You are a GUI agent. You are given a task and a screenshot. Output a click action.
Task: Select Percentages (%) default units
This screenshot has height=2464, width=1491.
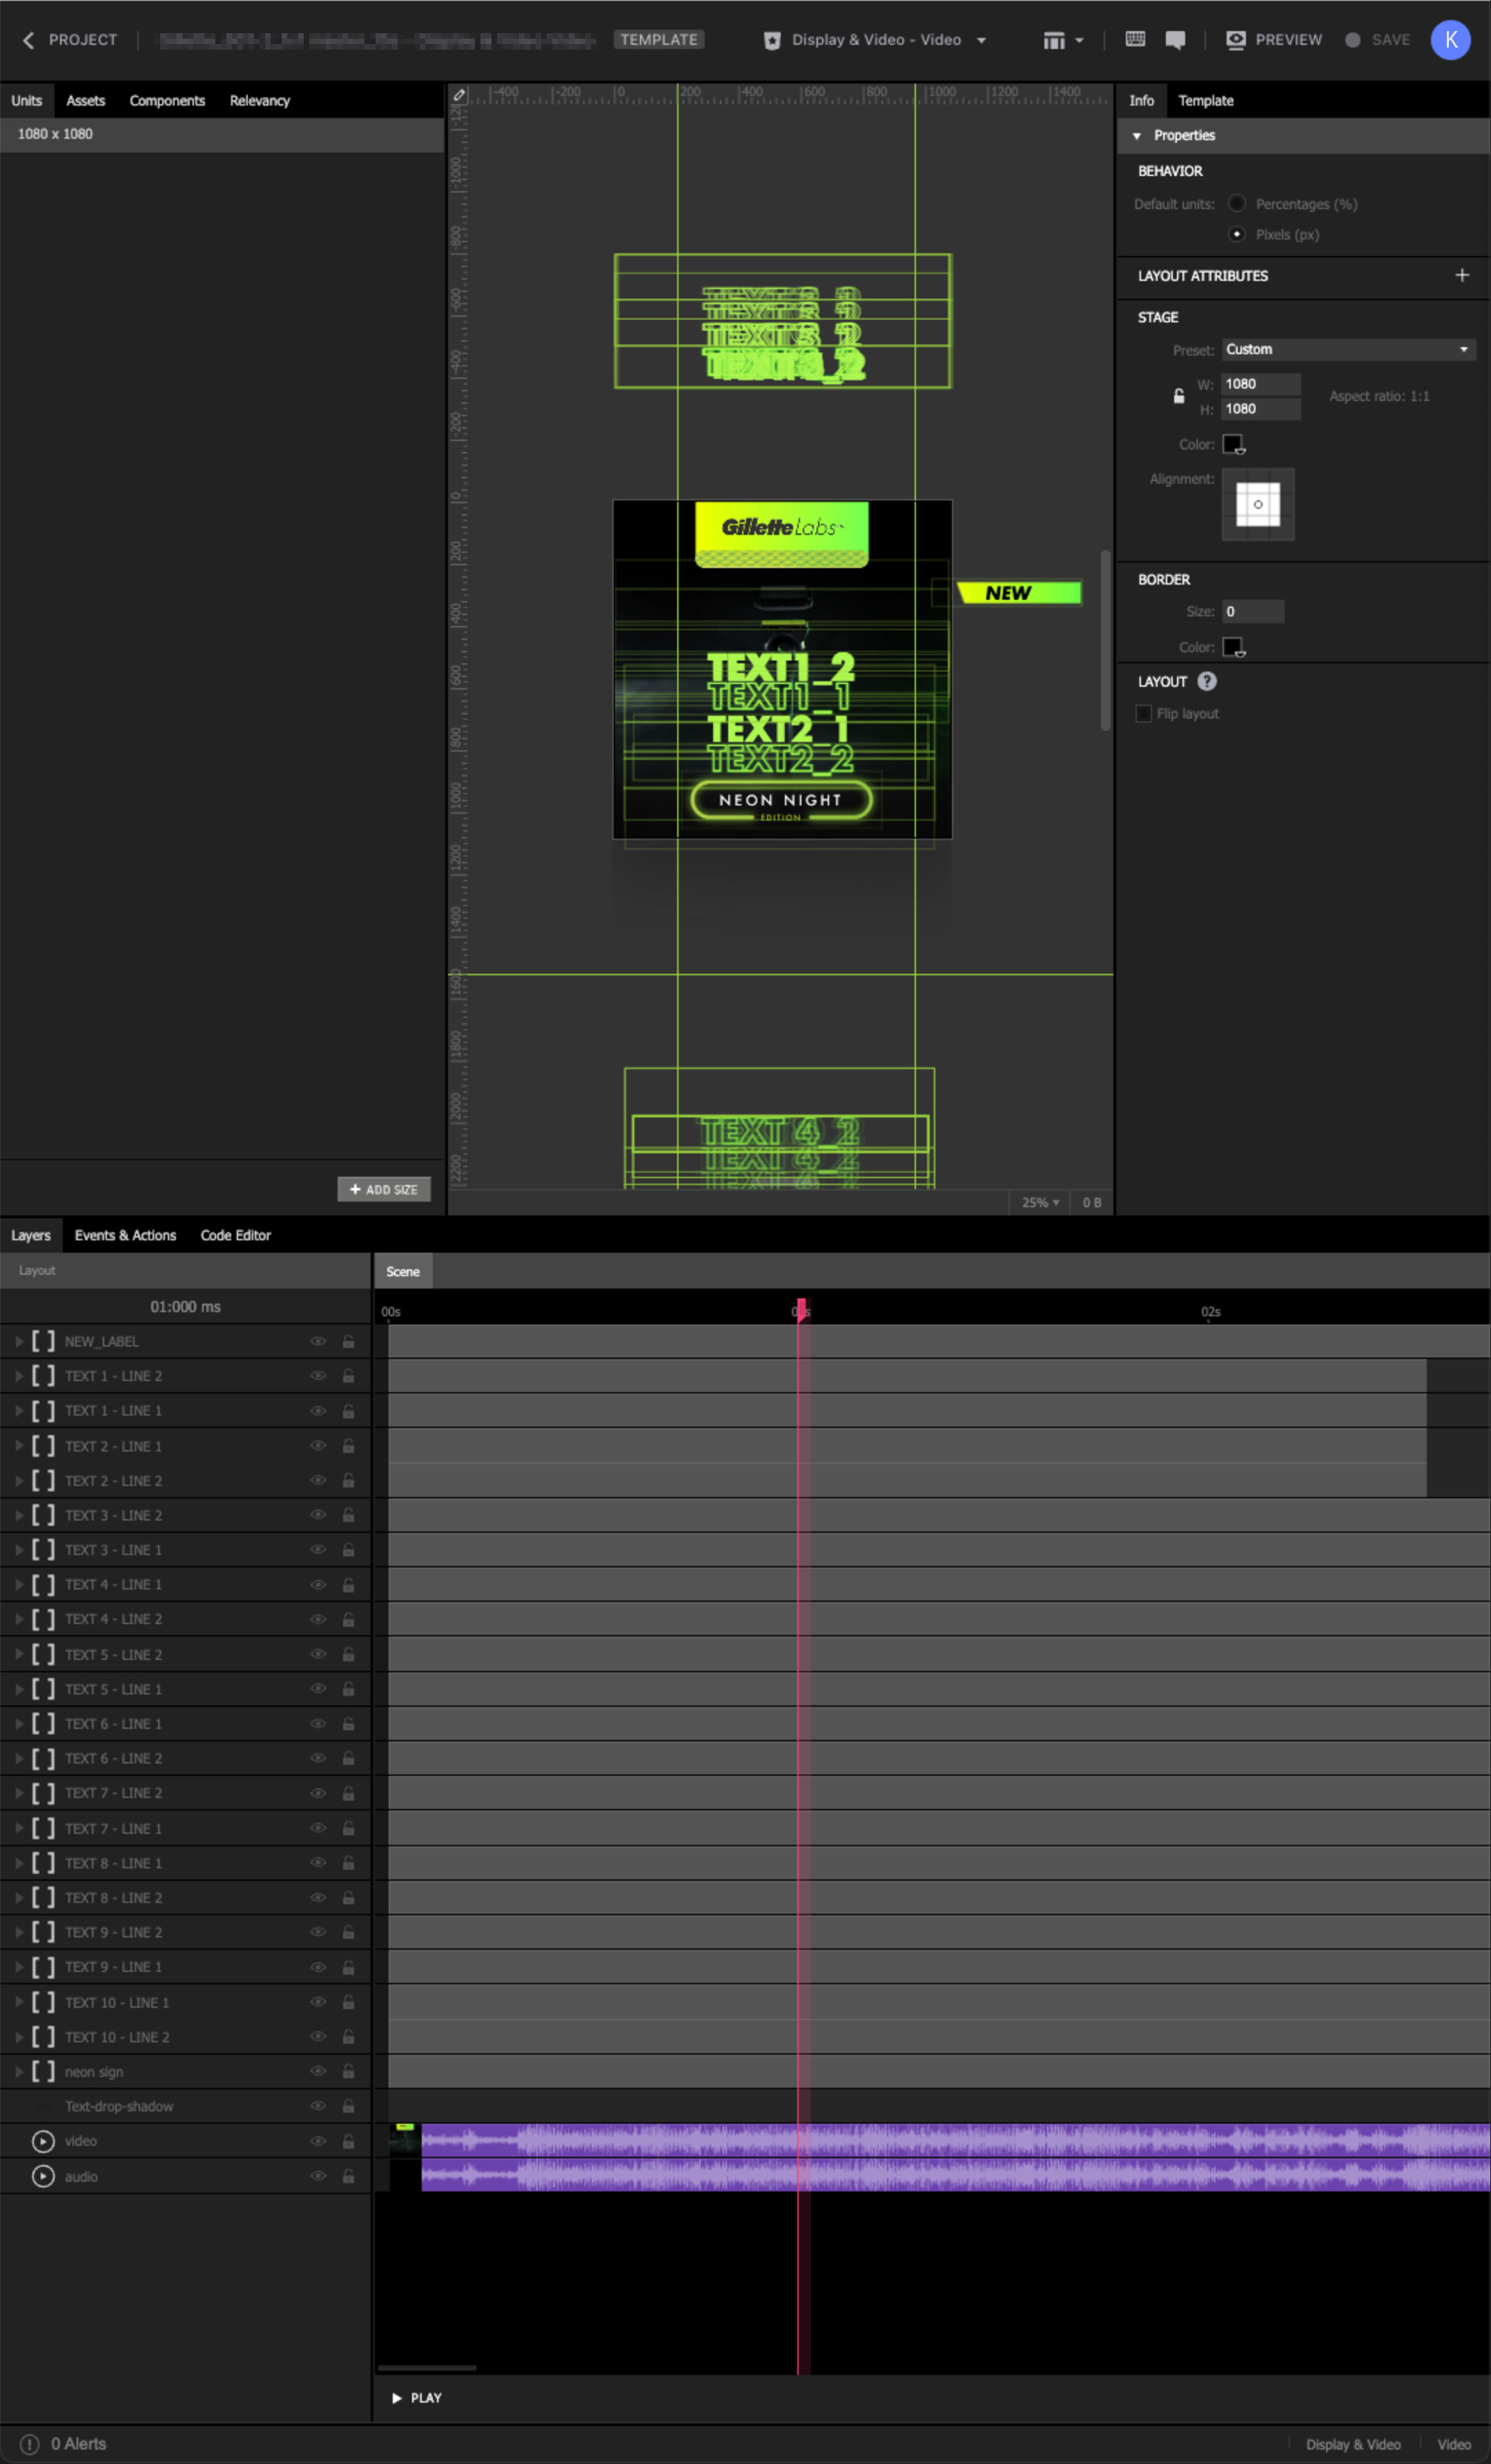coord(1237,204)
